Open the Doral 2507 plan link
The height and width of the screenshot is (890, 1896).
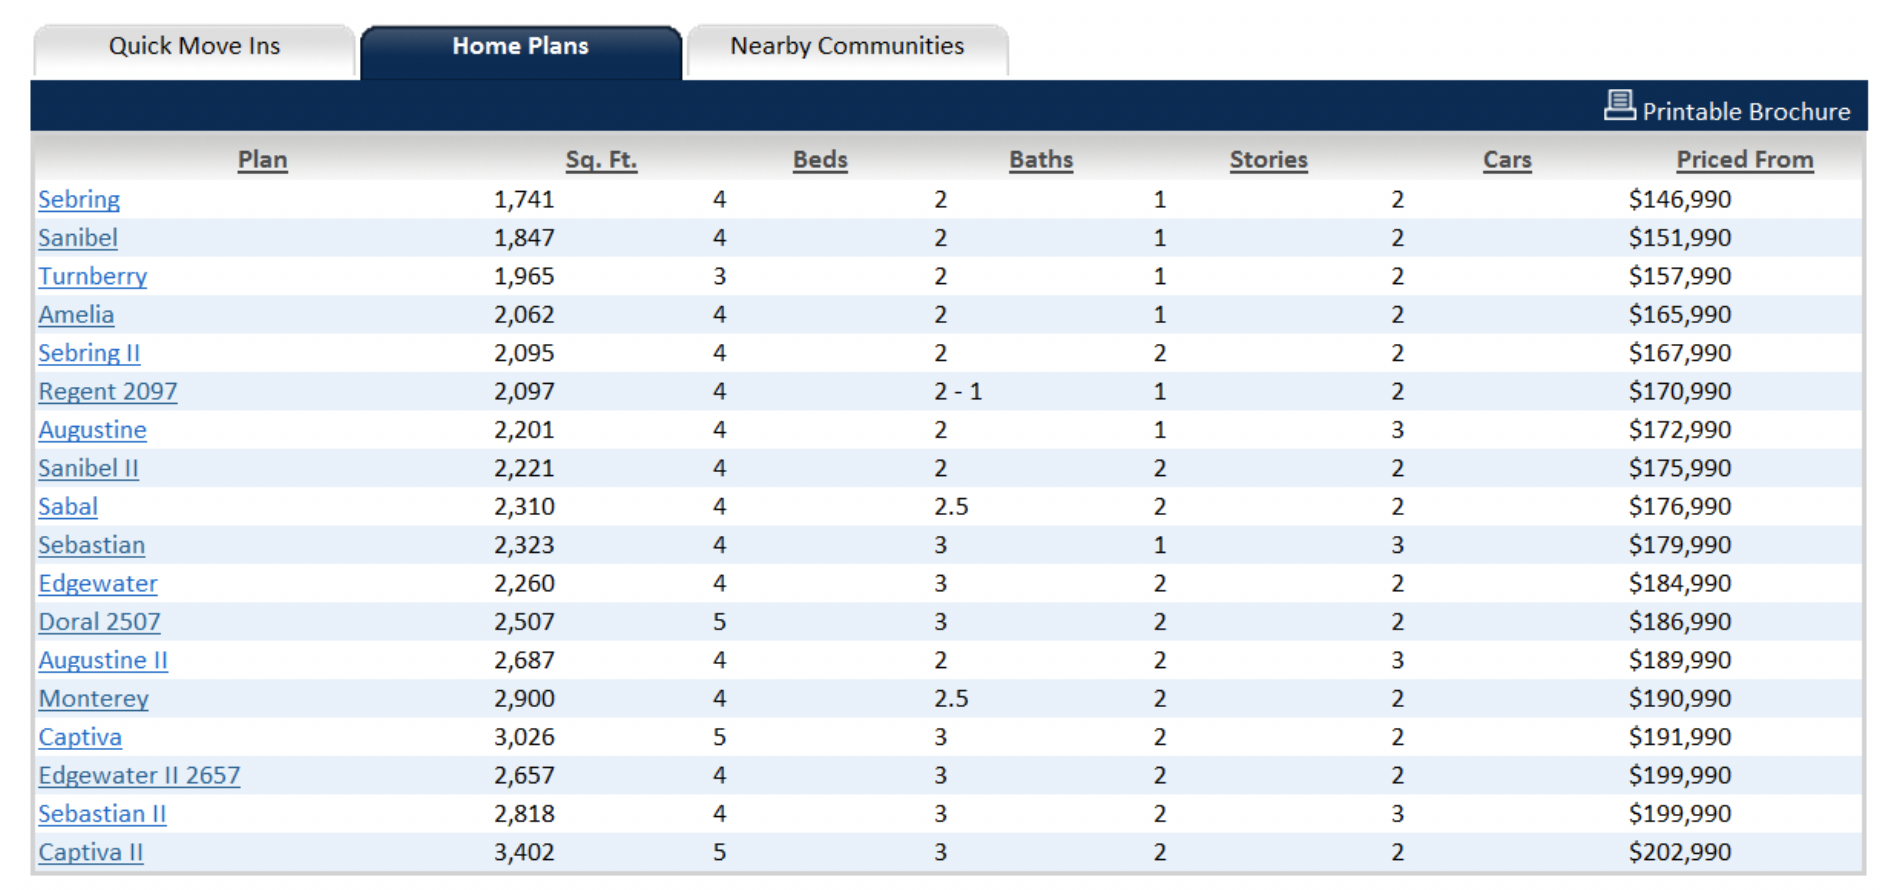tap(99, 622)
